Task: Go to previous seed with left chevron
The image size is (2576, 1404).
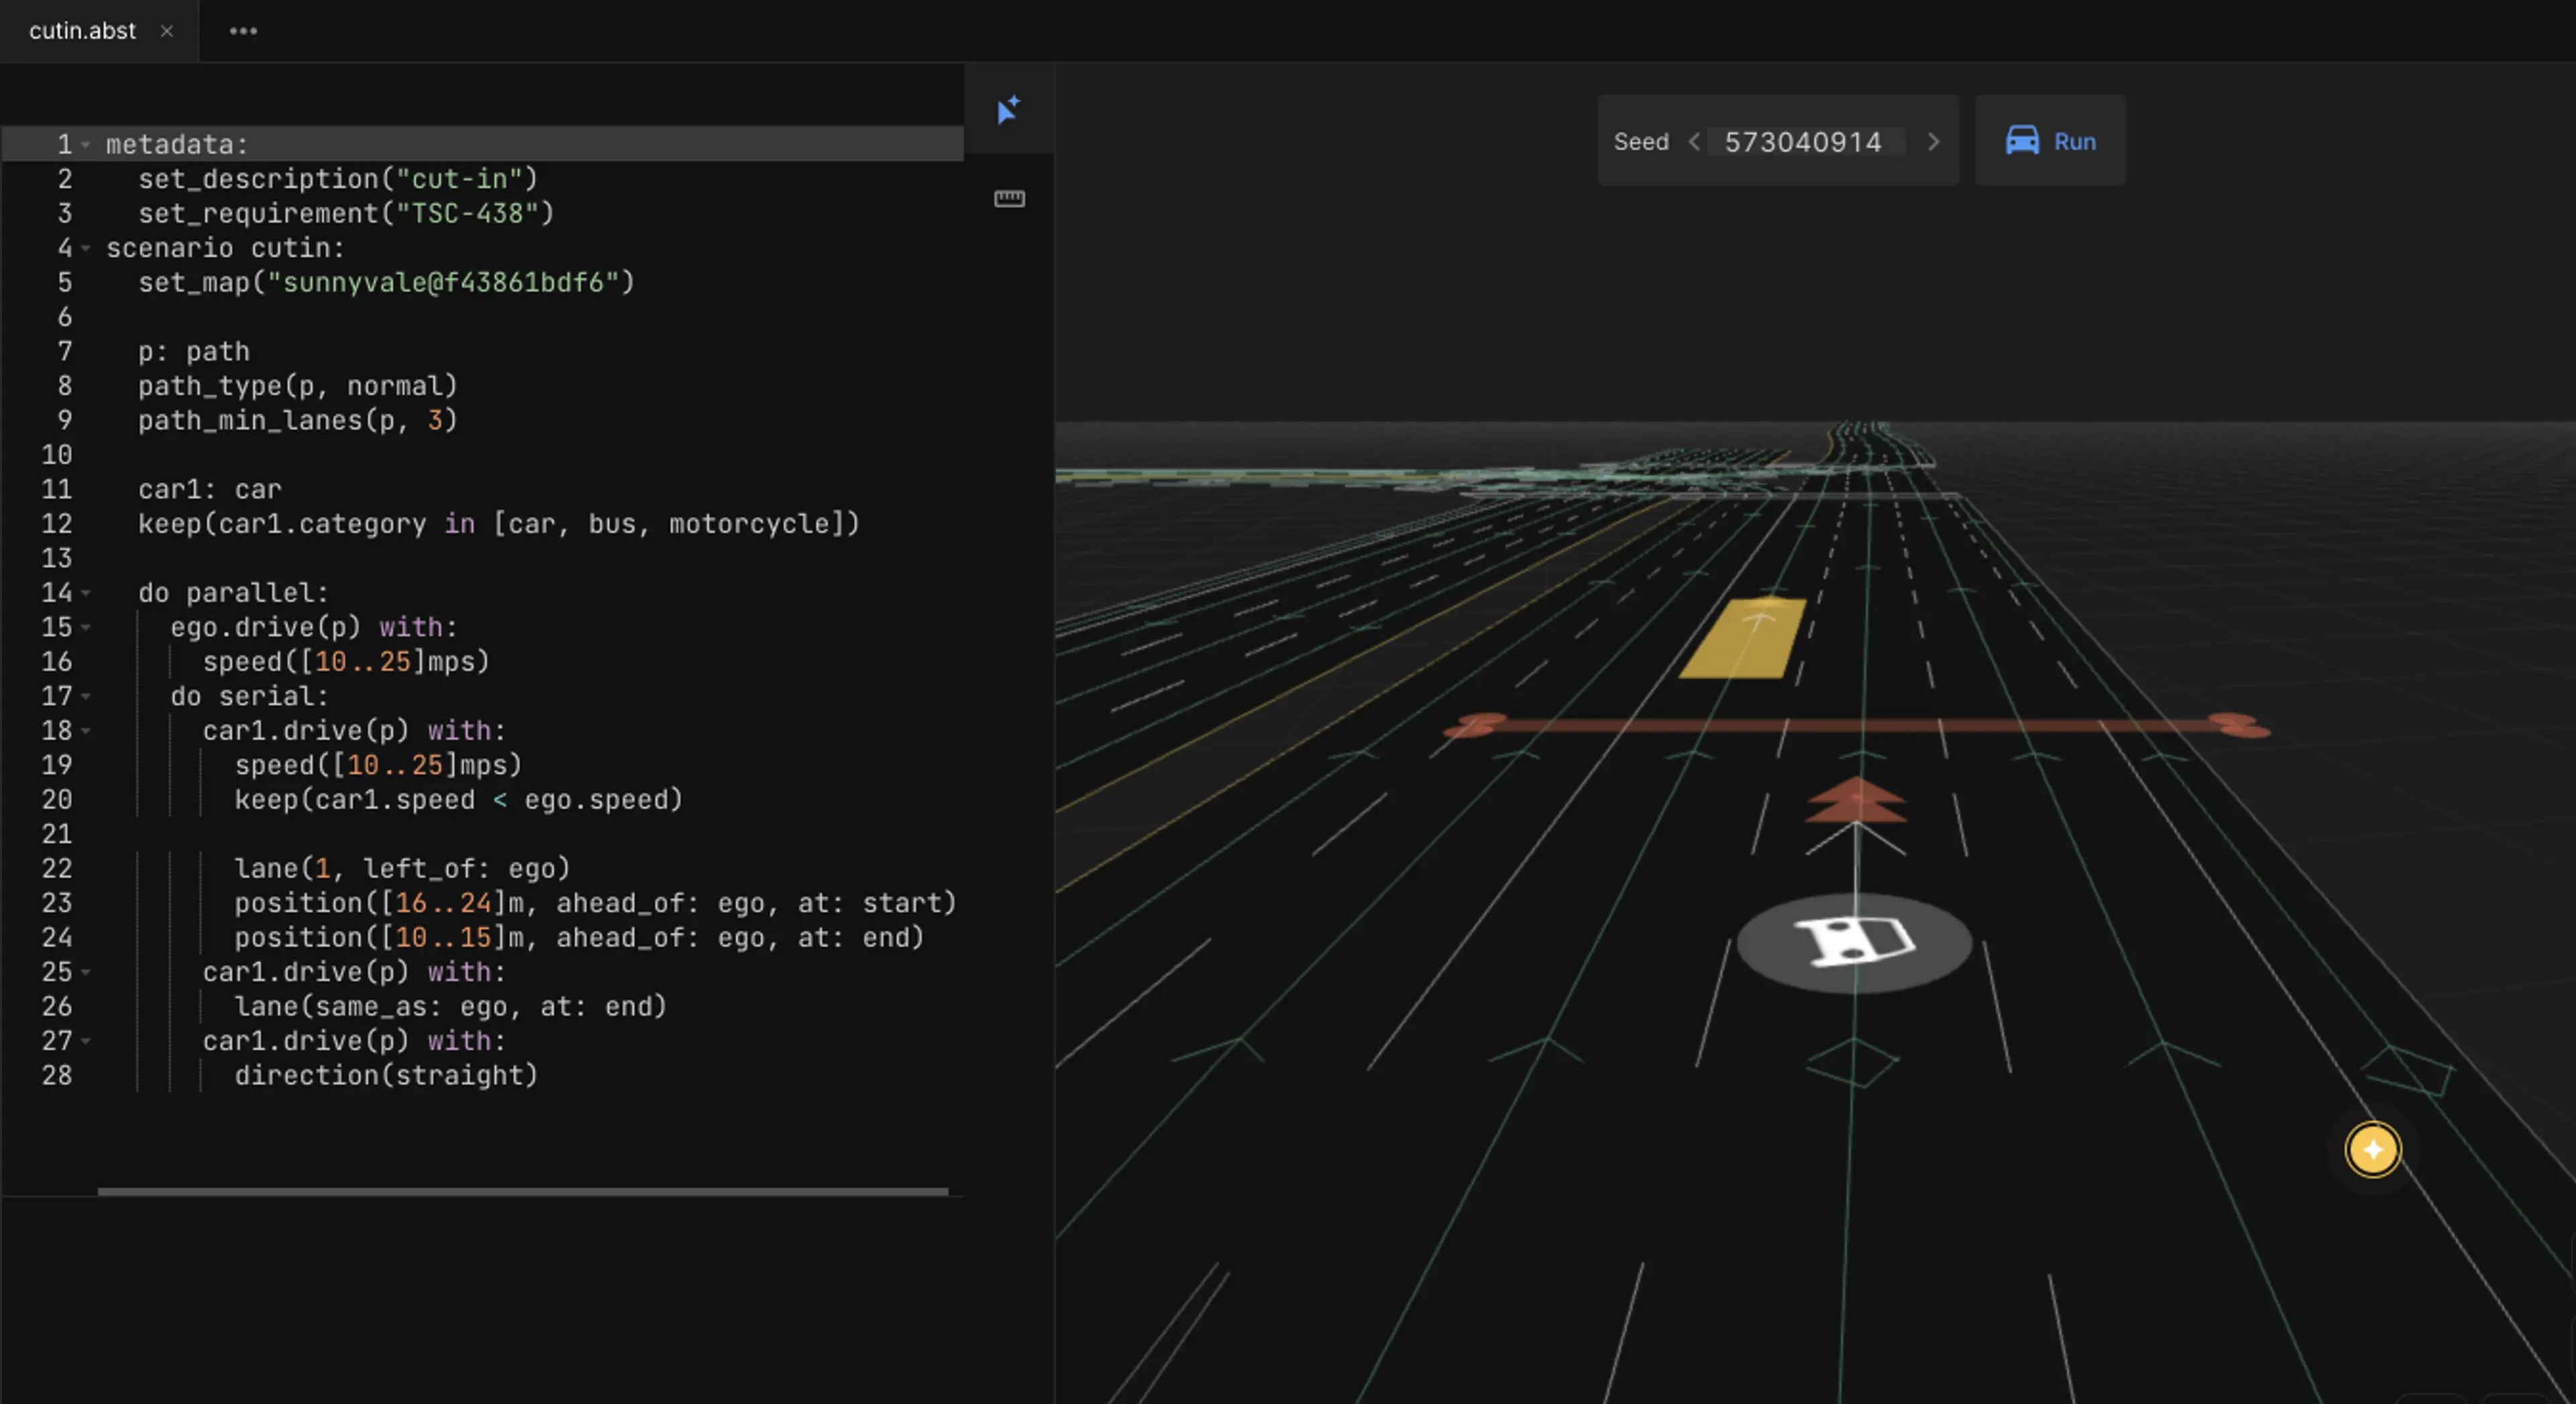Action: [x=1694, y=142]
